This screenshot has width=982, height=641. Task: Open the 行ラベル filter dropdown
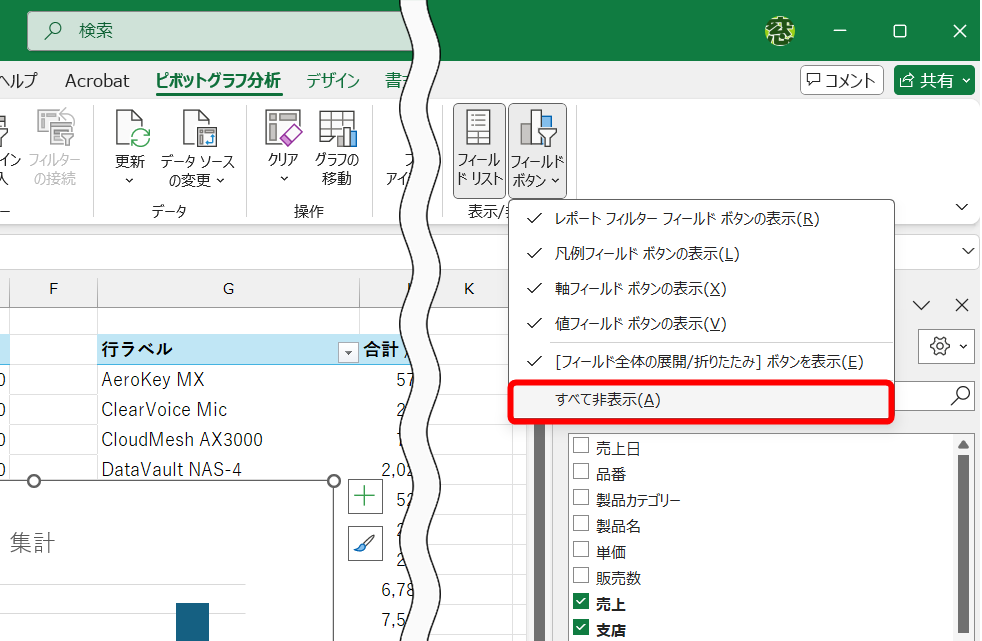point(347,350)
